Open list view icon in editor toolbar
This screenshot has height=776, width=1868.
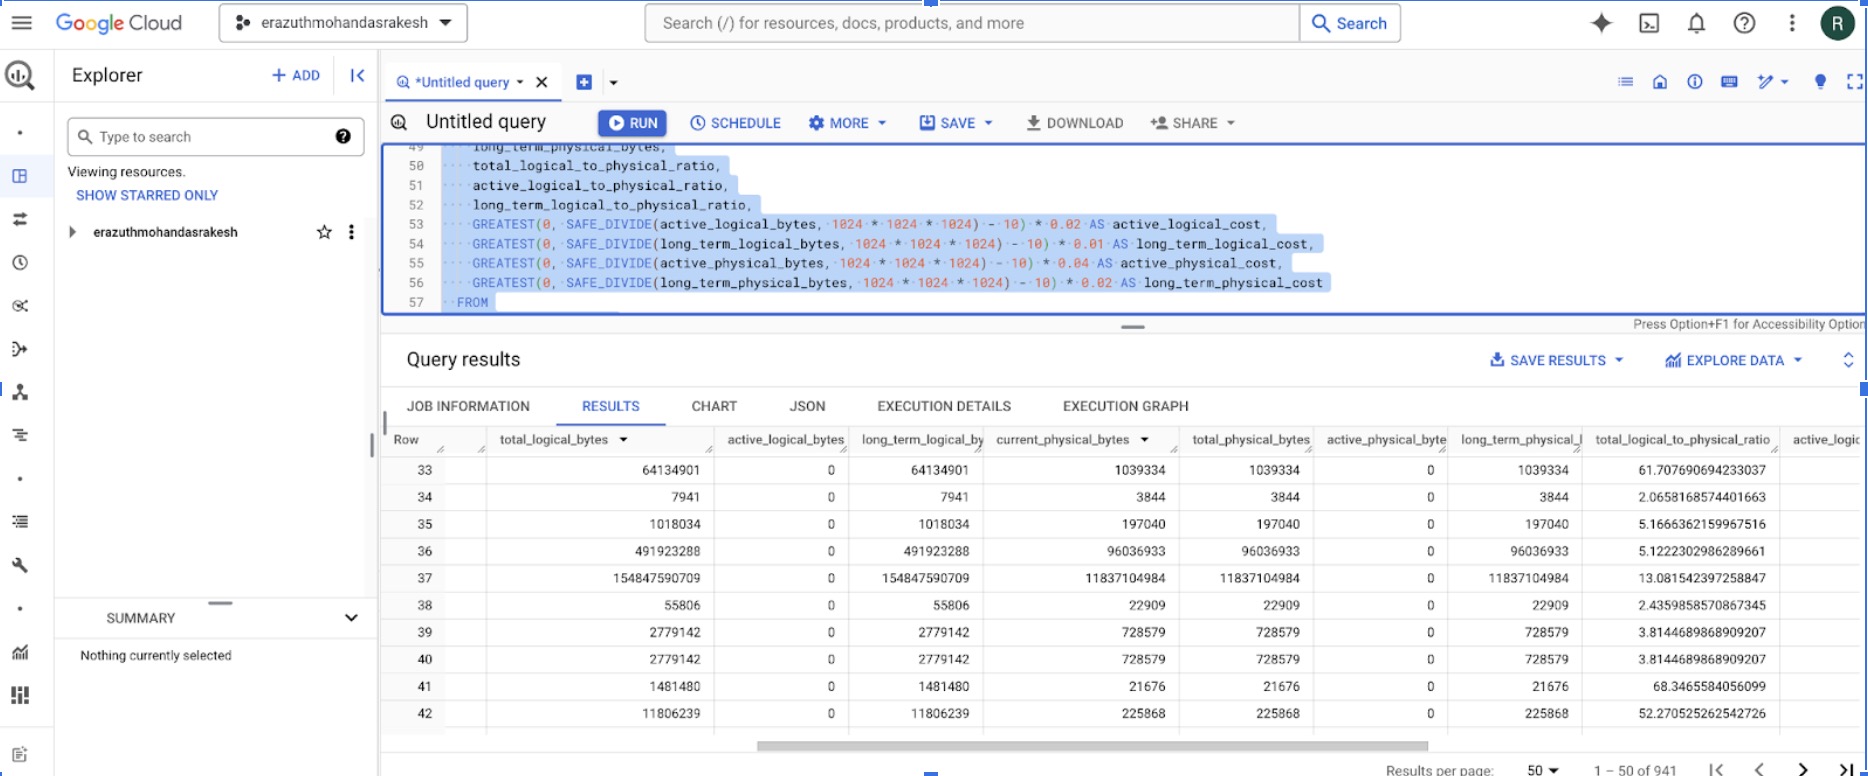[x=1626, y=82]
